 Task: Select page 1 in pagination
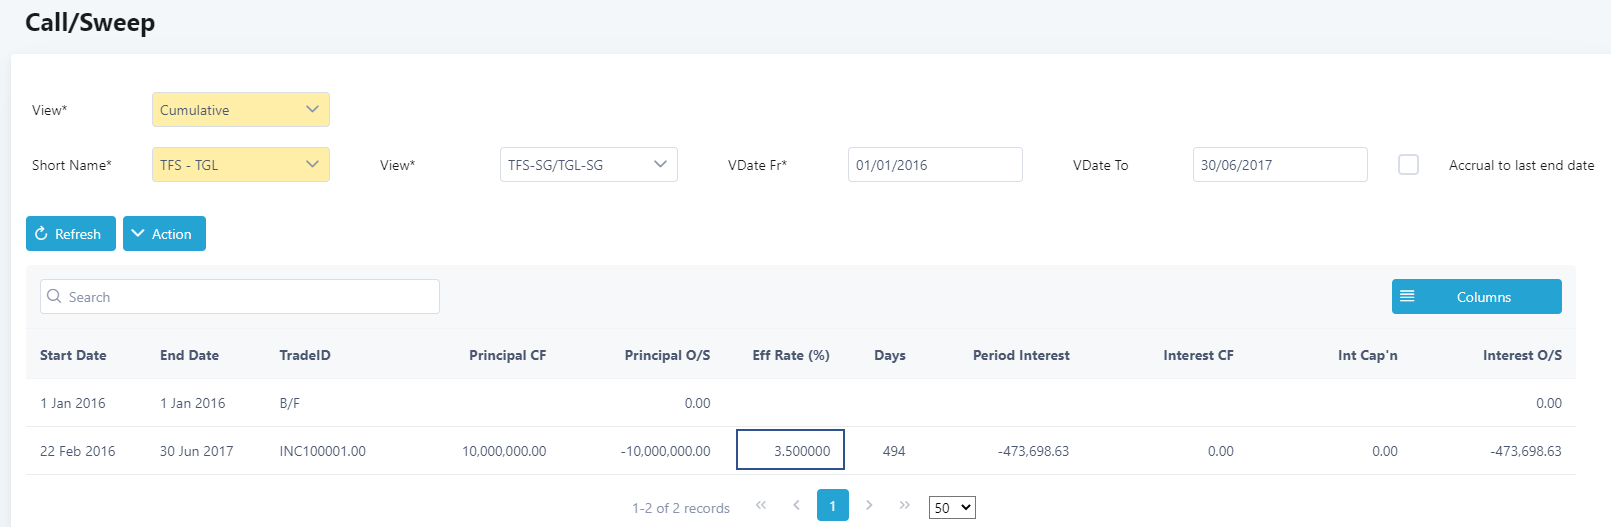(833, 505)
